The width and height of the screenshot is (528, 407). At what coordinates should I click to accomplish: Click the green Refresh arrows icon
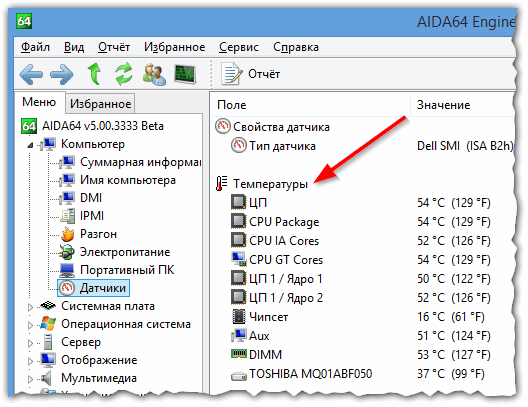tap(124, 74)
